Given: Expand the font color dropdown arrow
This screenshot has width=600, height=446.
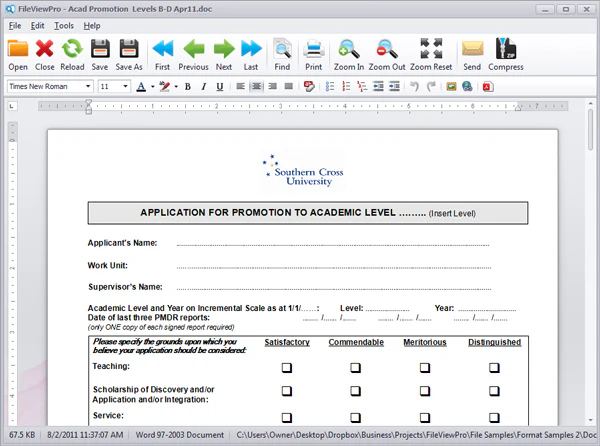Looking at the screenshot, I should click(x=153, y=86).
